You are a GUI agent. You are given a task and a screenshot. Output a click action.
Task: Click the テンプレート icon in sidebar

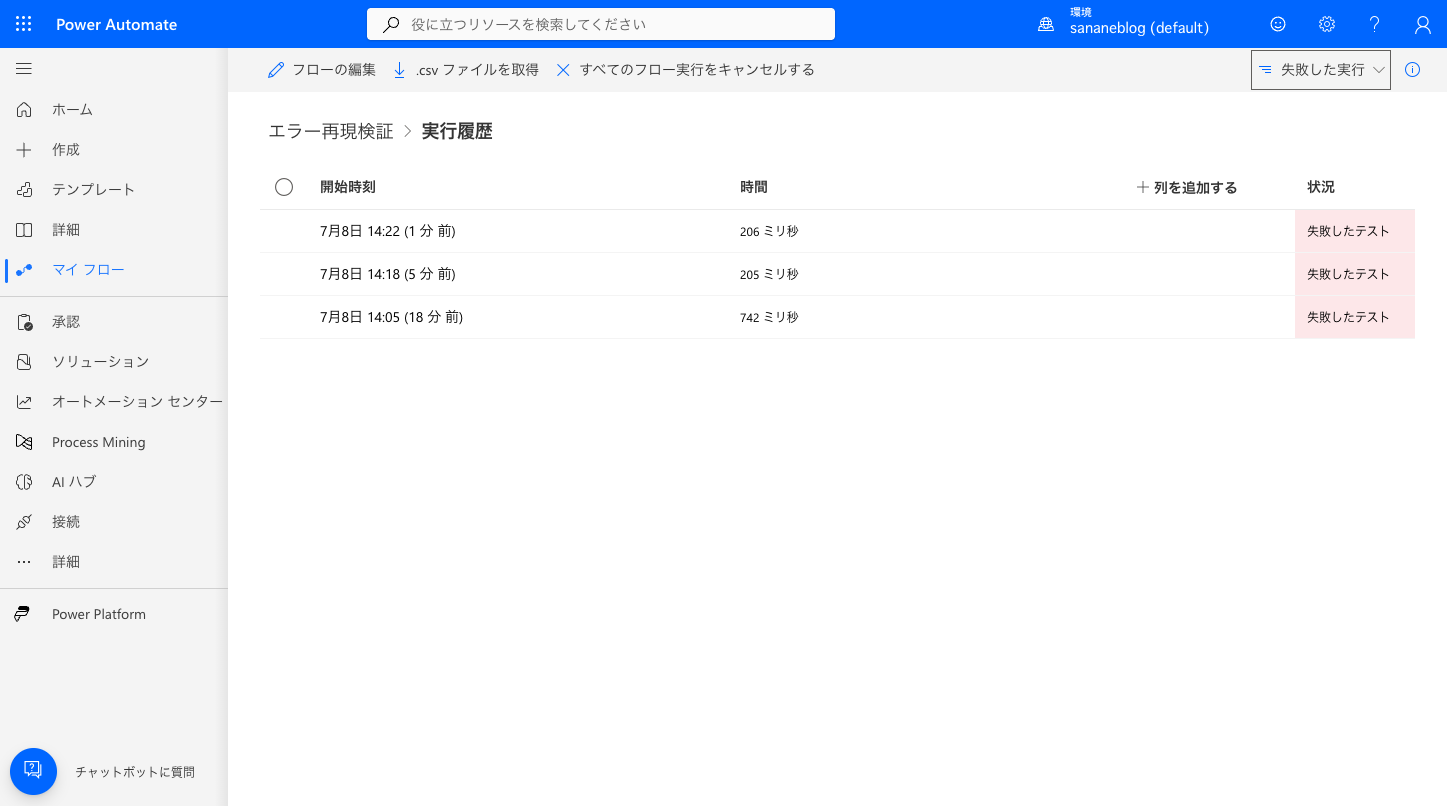click(x=24, y=190)
